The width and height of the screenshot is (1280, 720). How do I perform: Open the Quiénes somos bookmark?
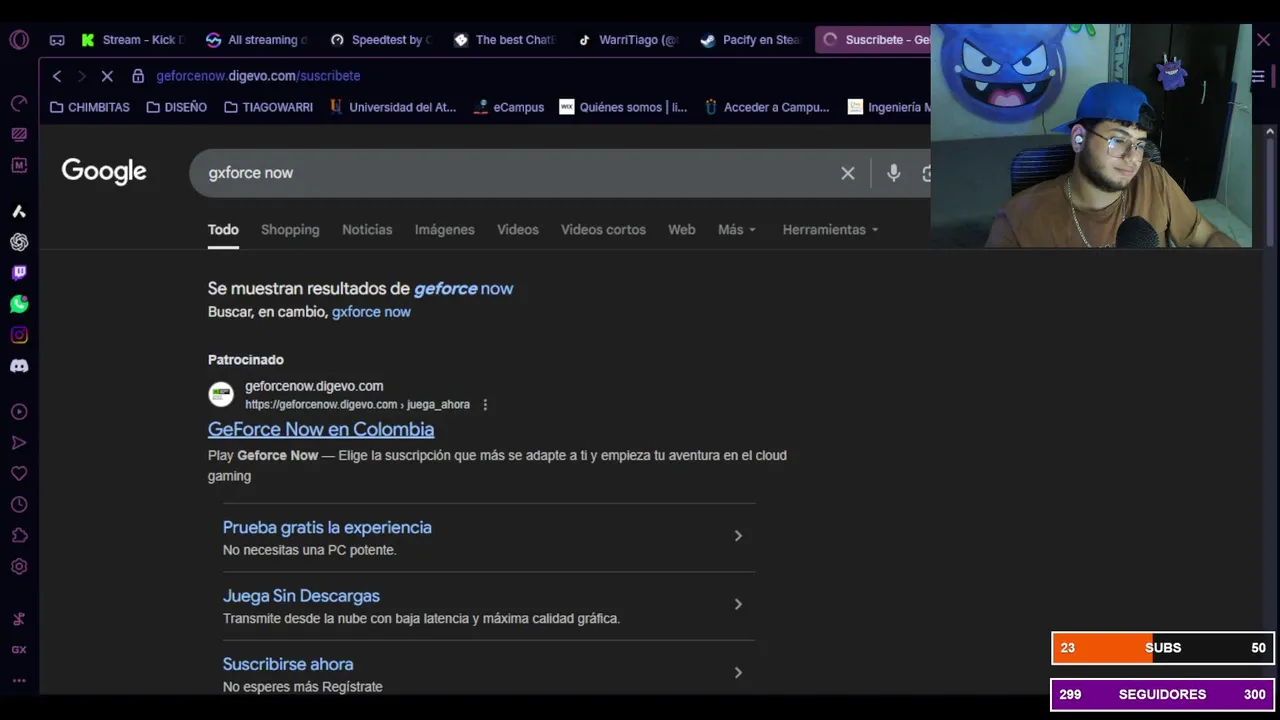[623, 107]
